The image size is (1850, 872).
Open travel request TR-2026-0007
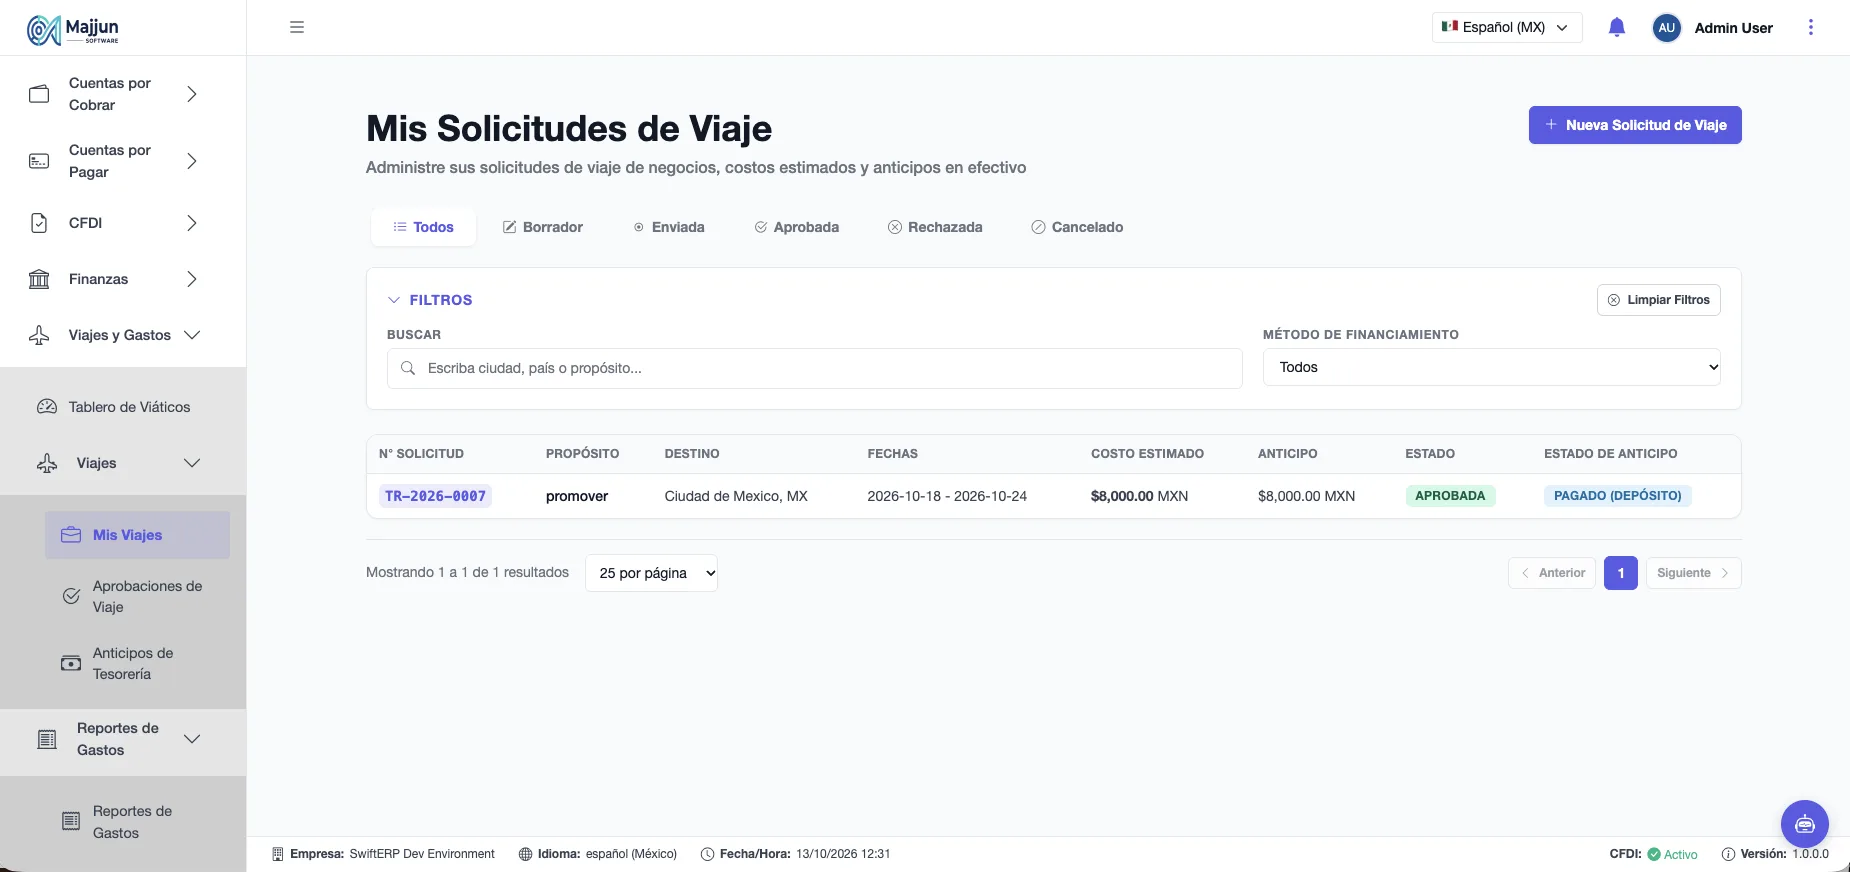435,496
